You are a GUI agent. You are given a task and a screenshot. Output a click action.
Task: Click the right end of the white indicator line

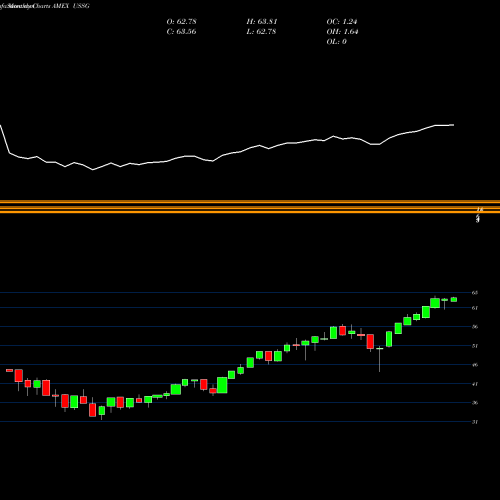click(453, 125)
